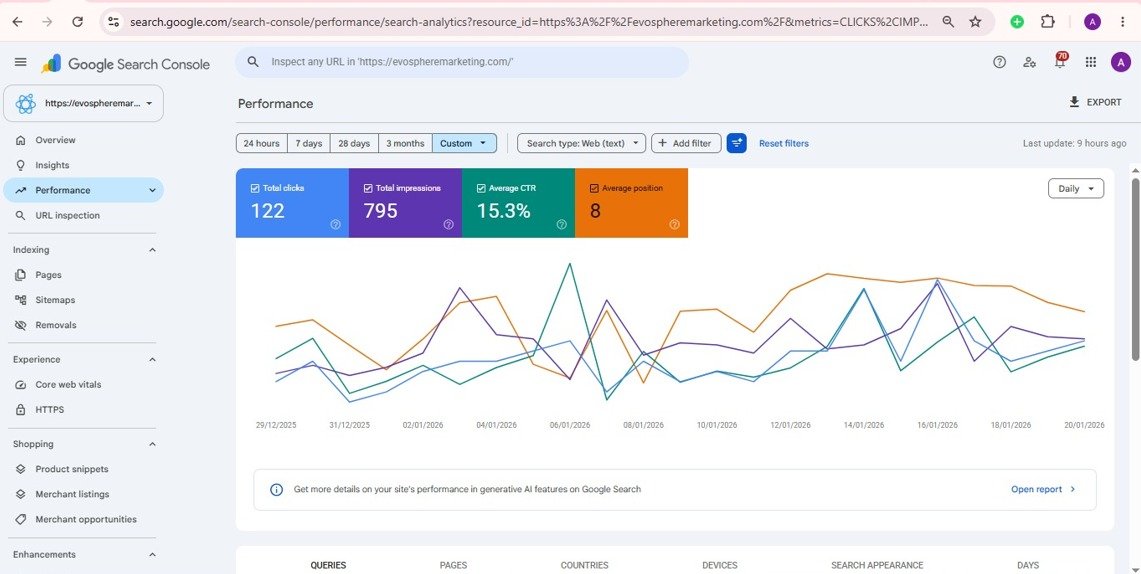This screenshot has width=1141, height=574.
Task: Collapse the Indexing section
Action: pyautogui.click(x=152, y=250)
